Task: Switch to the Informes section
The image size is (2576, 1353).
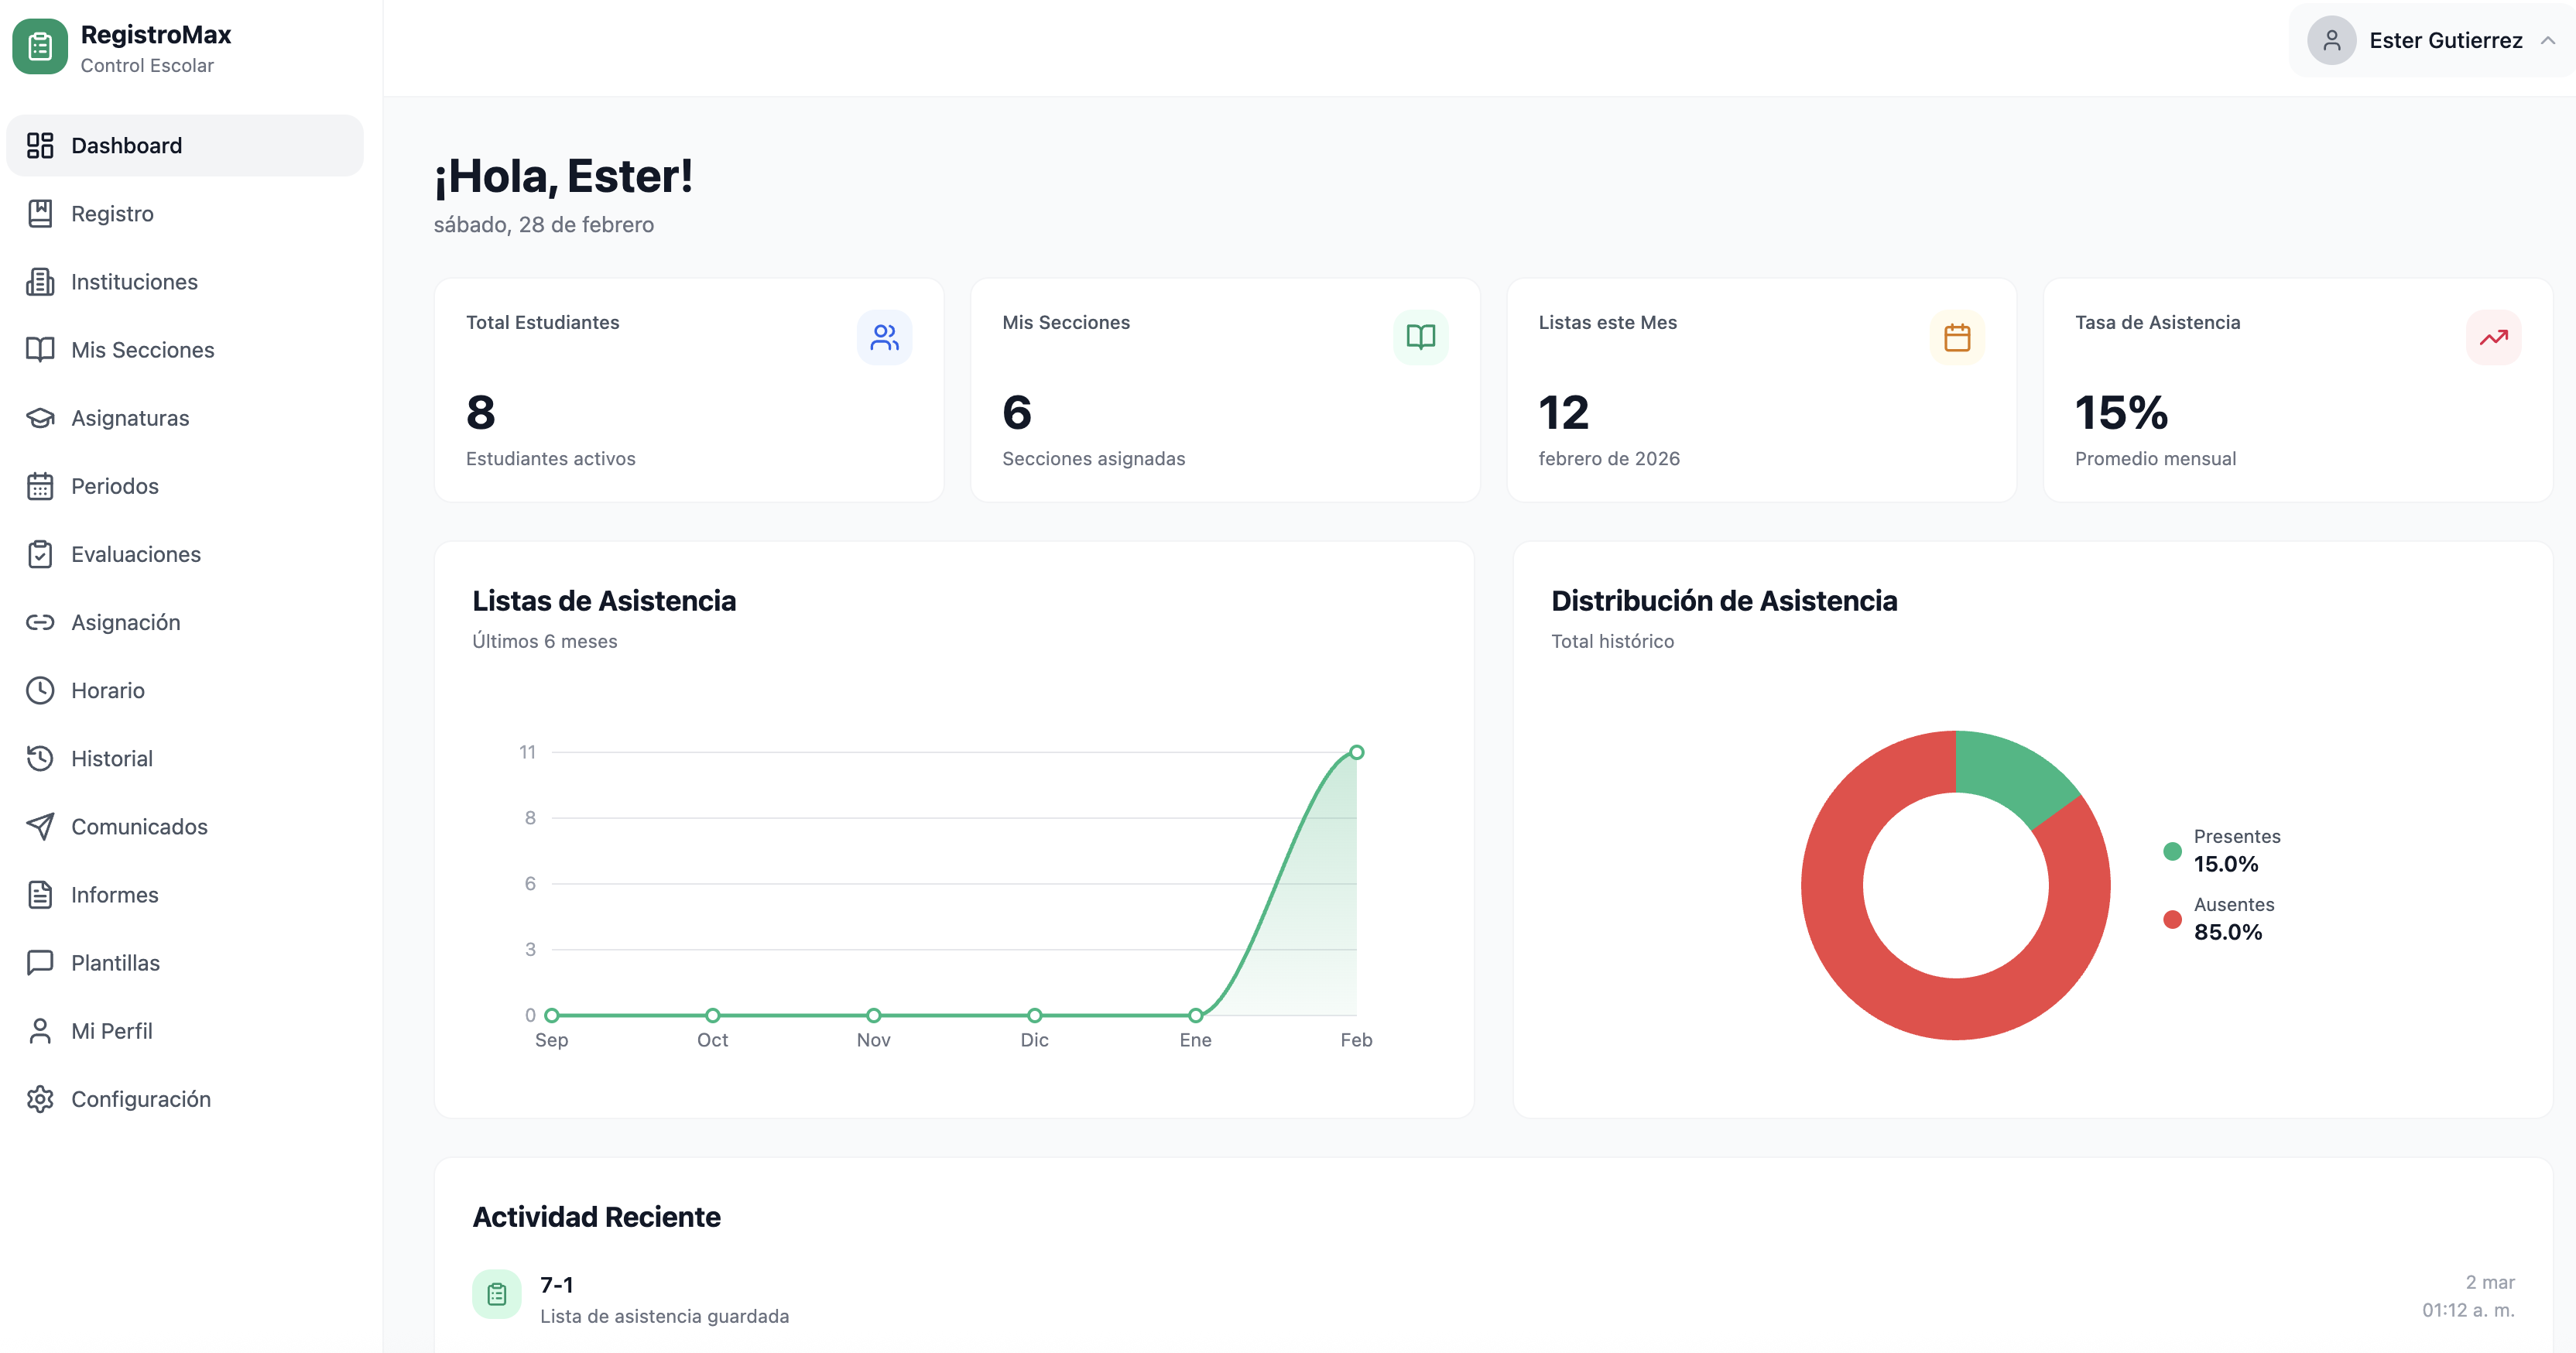Action: point(114,894)
